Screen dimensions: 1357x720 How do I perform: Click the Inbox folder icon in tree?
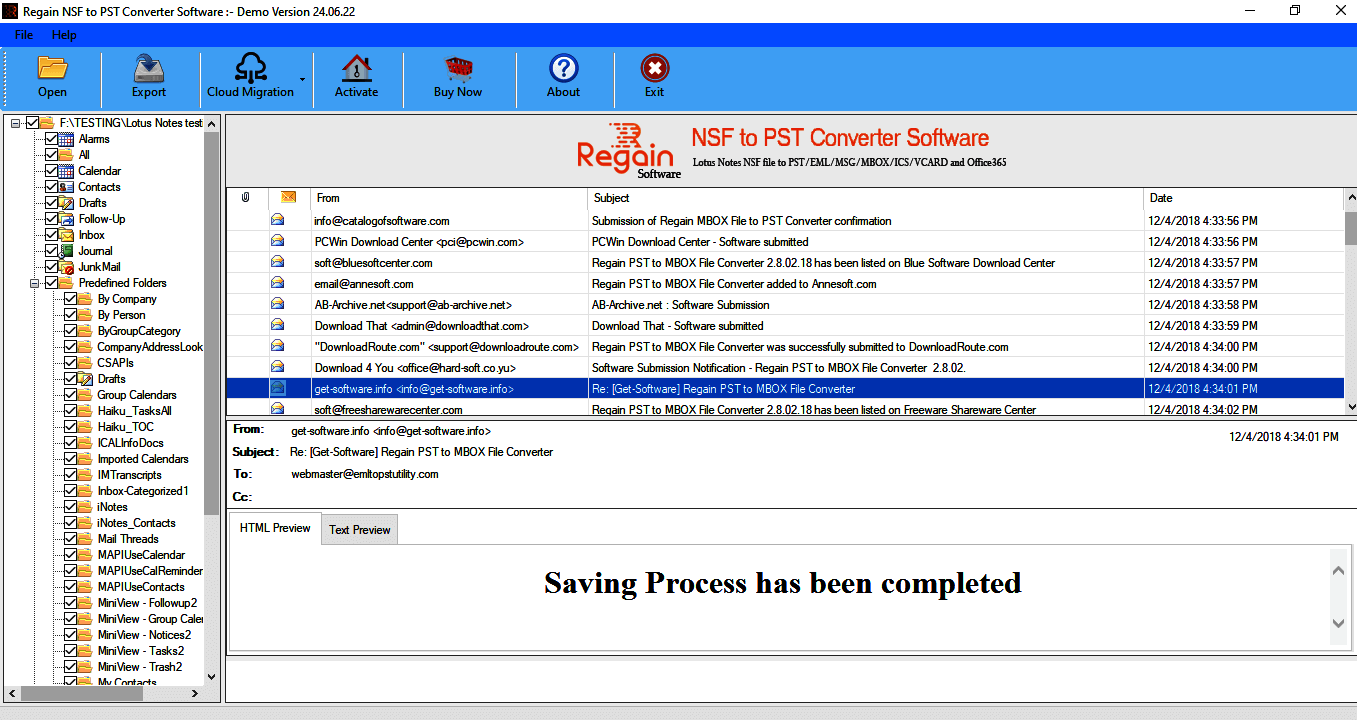68,235
